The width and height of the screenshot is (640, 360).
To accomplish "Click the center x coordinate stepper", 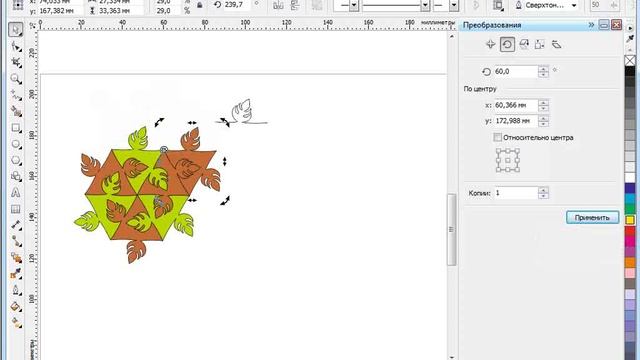I will pyautogui.click(x=543, y=105).
